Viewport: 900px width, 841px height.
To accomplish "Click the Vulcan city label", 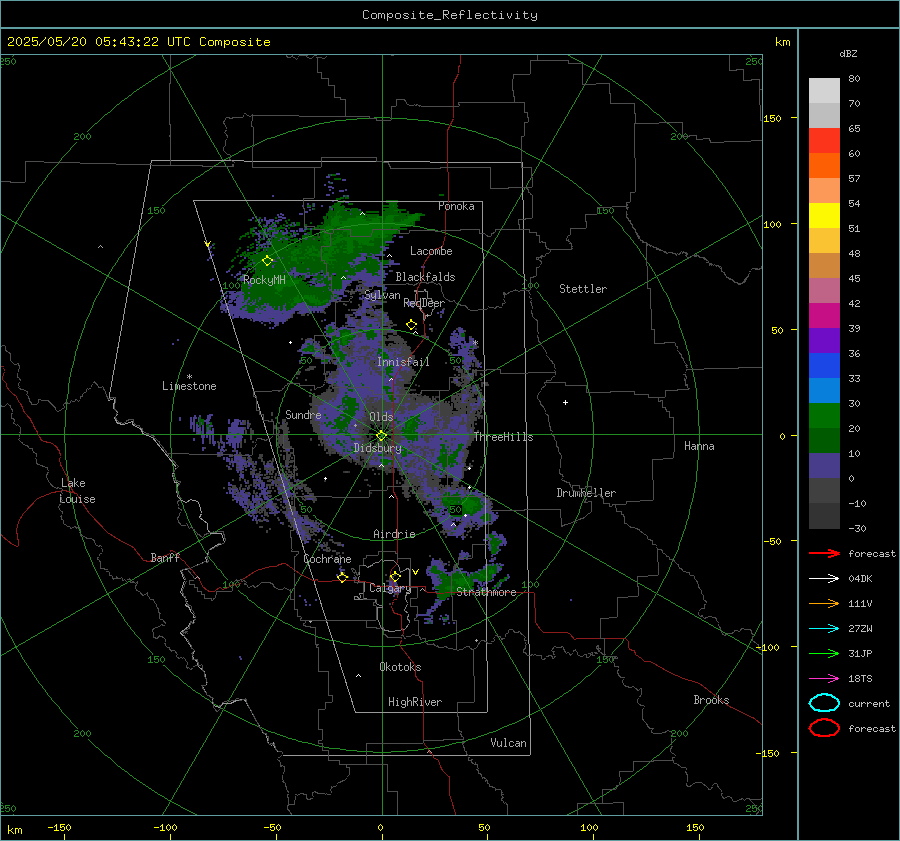I will coord(508,743).
